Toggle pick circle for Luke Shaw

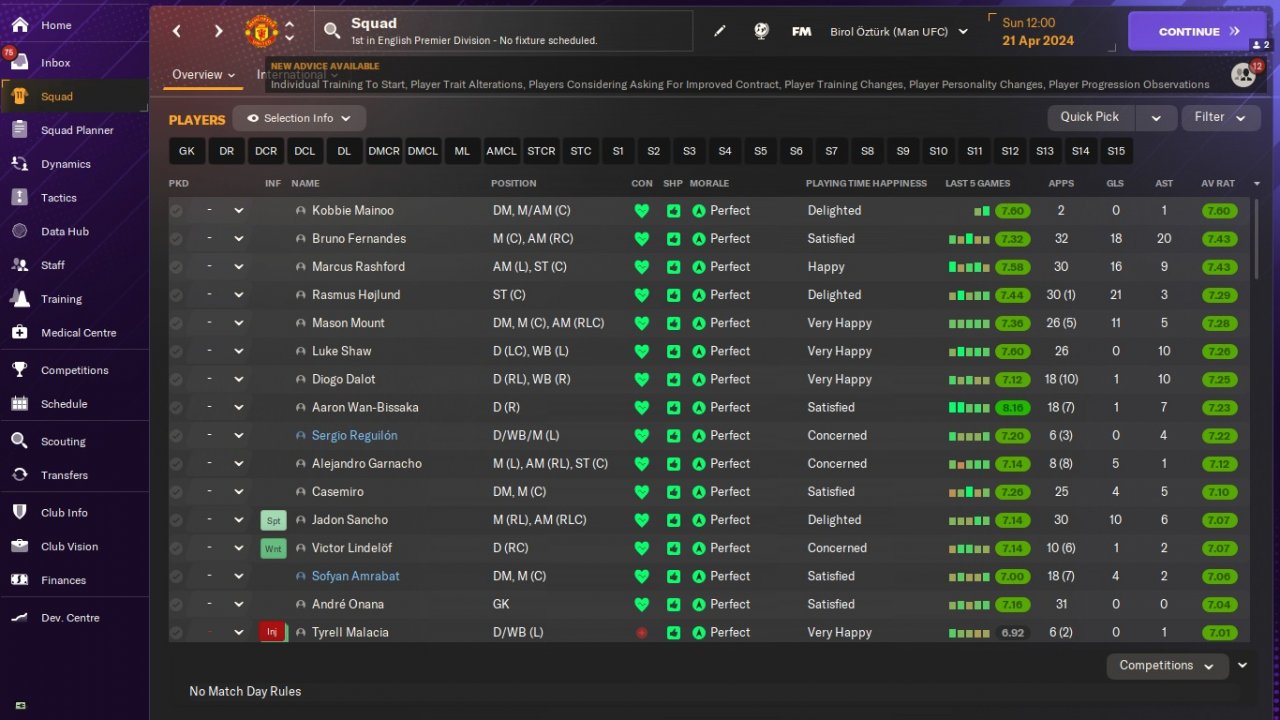[177, 351]
